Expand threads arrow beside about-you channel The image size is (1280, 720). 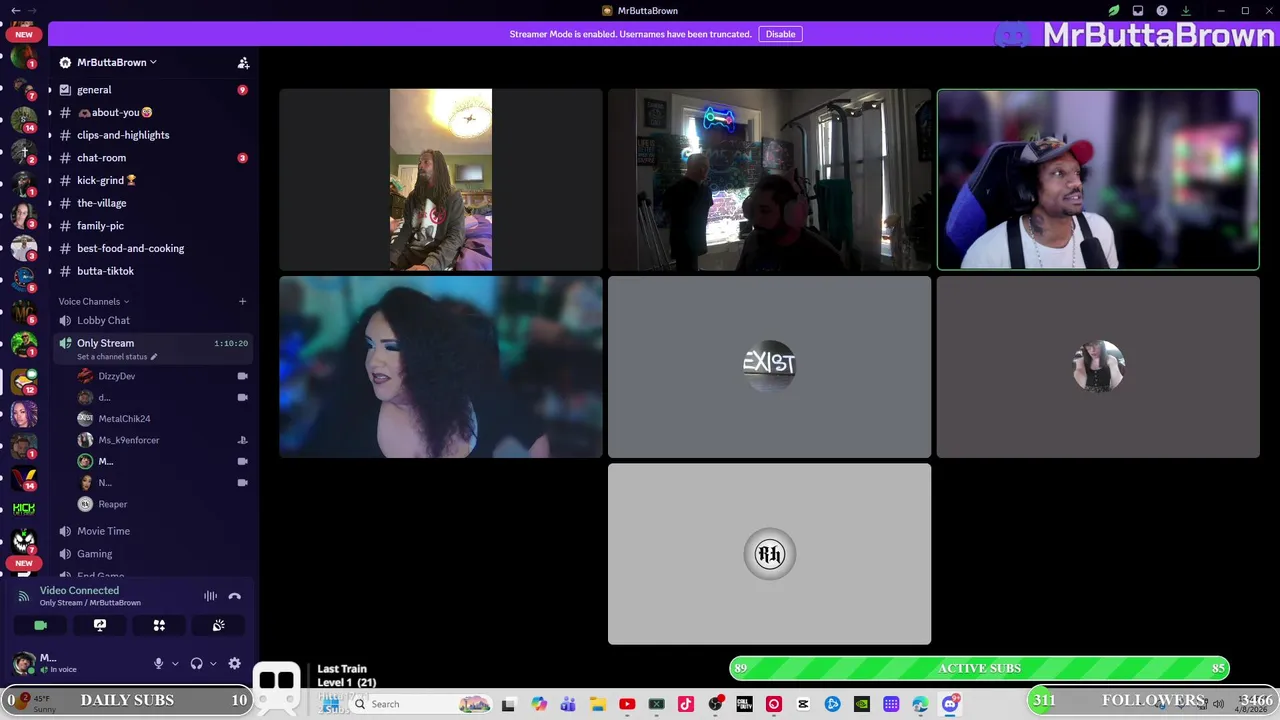tap(49, 112)
